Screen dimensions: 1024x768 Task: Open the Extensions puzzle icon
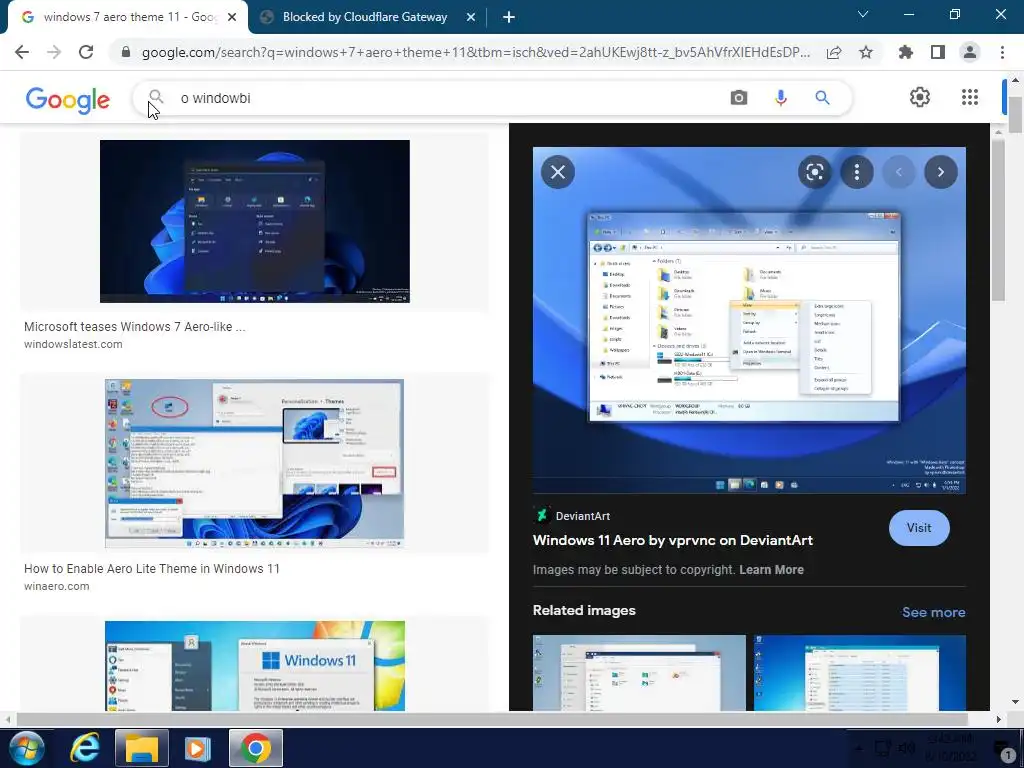point(905,52)
